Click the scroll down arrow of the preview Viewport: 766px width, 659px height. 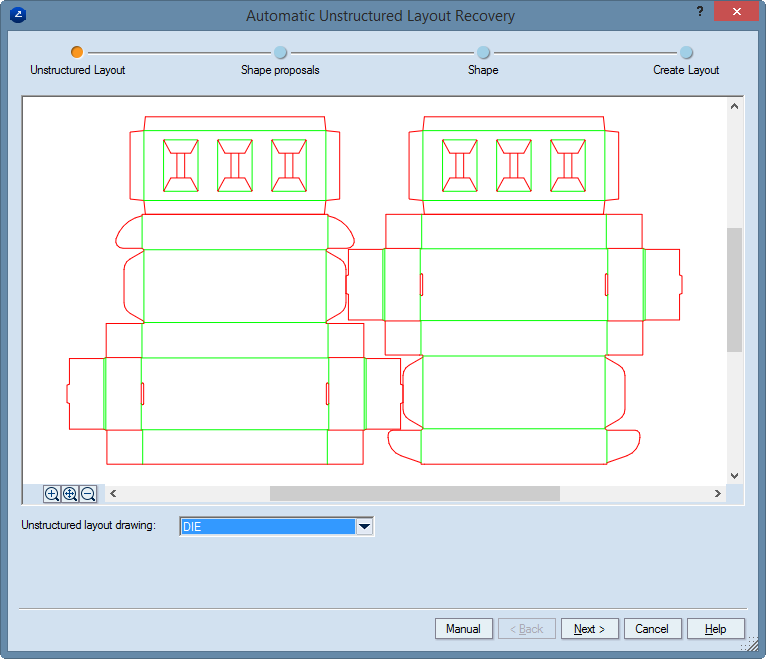(x=734, y=476)
